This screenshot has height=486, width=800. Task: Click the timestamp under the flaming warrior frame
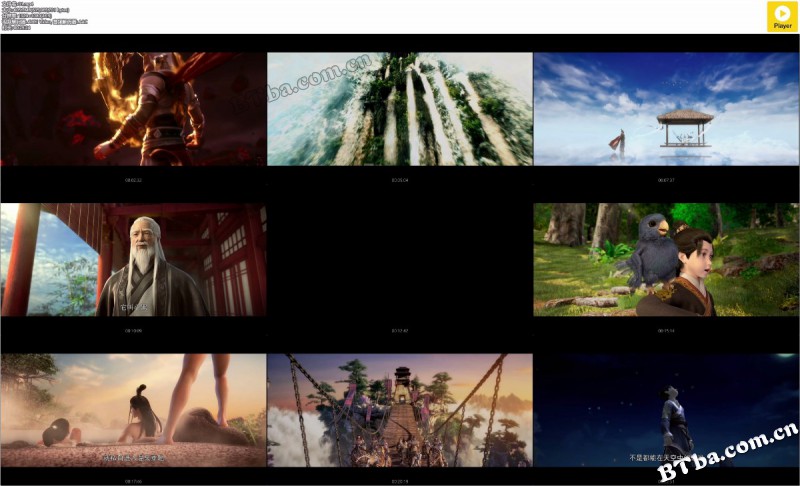(134, 180)
